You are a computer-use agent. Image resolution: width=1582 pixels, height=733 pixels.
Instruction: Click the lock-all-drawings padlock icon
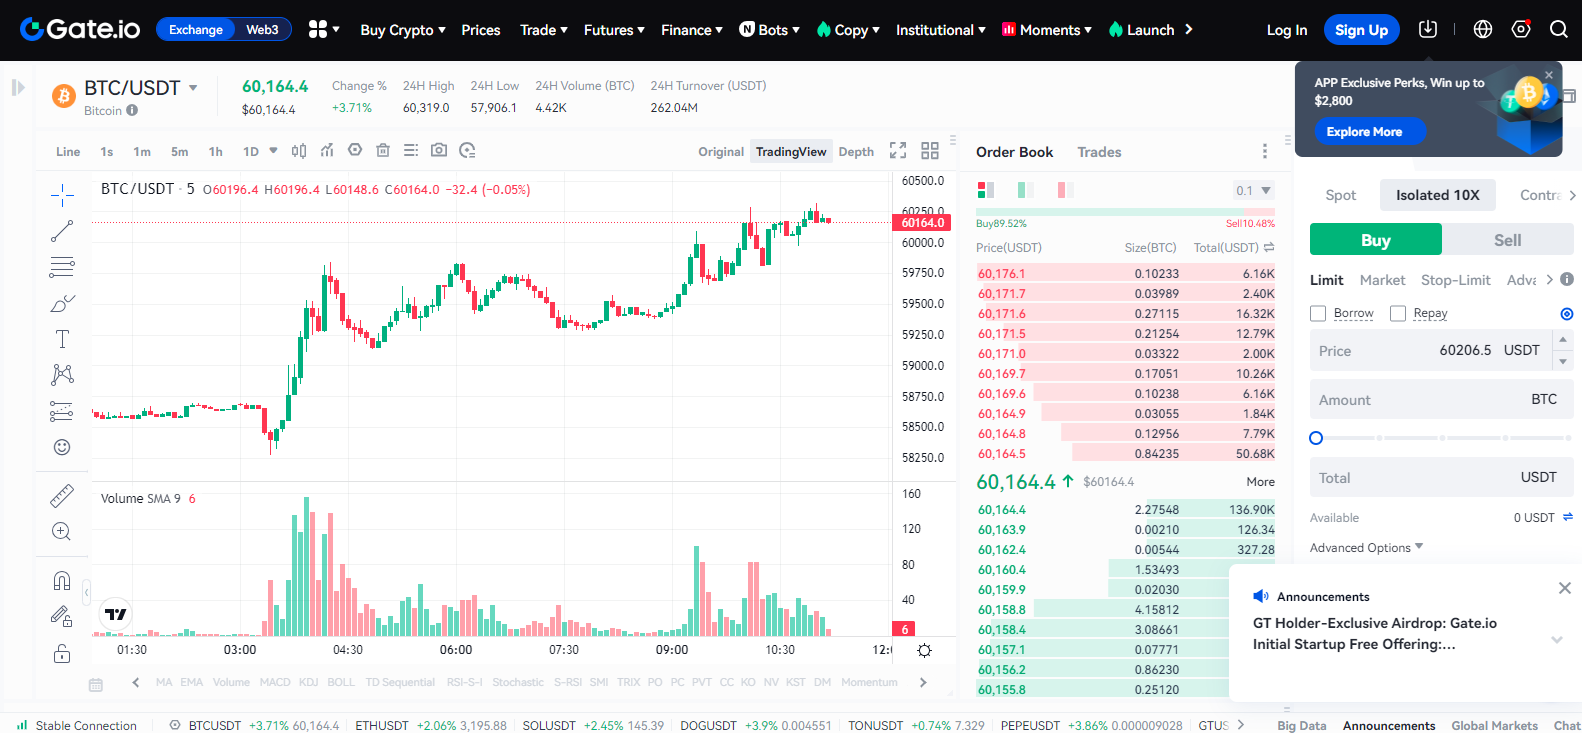[62, 654]
